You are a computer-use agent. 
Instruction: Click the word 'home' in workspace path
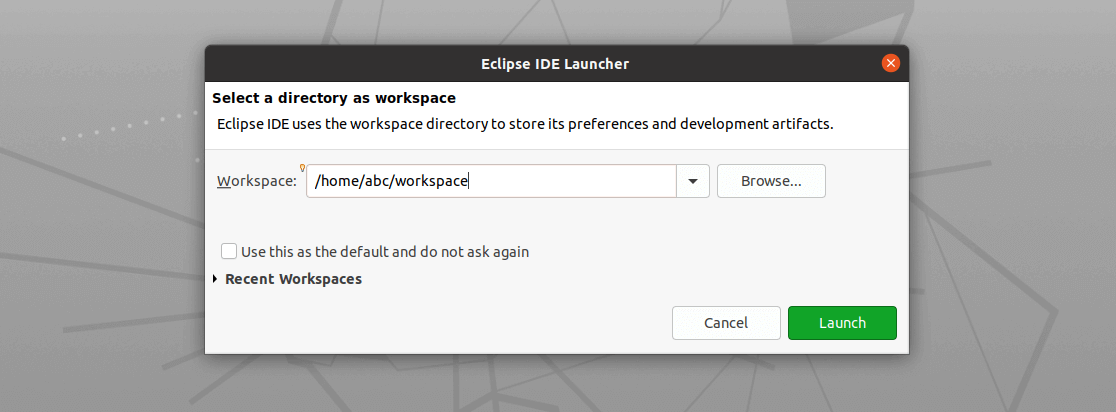pyautogui.click(x=339, y=181)
